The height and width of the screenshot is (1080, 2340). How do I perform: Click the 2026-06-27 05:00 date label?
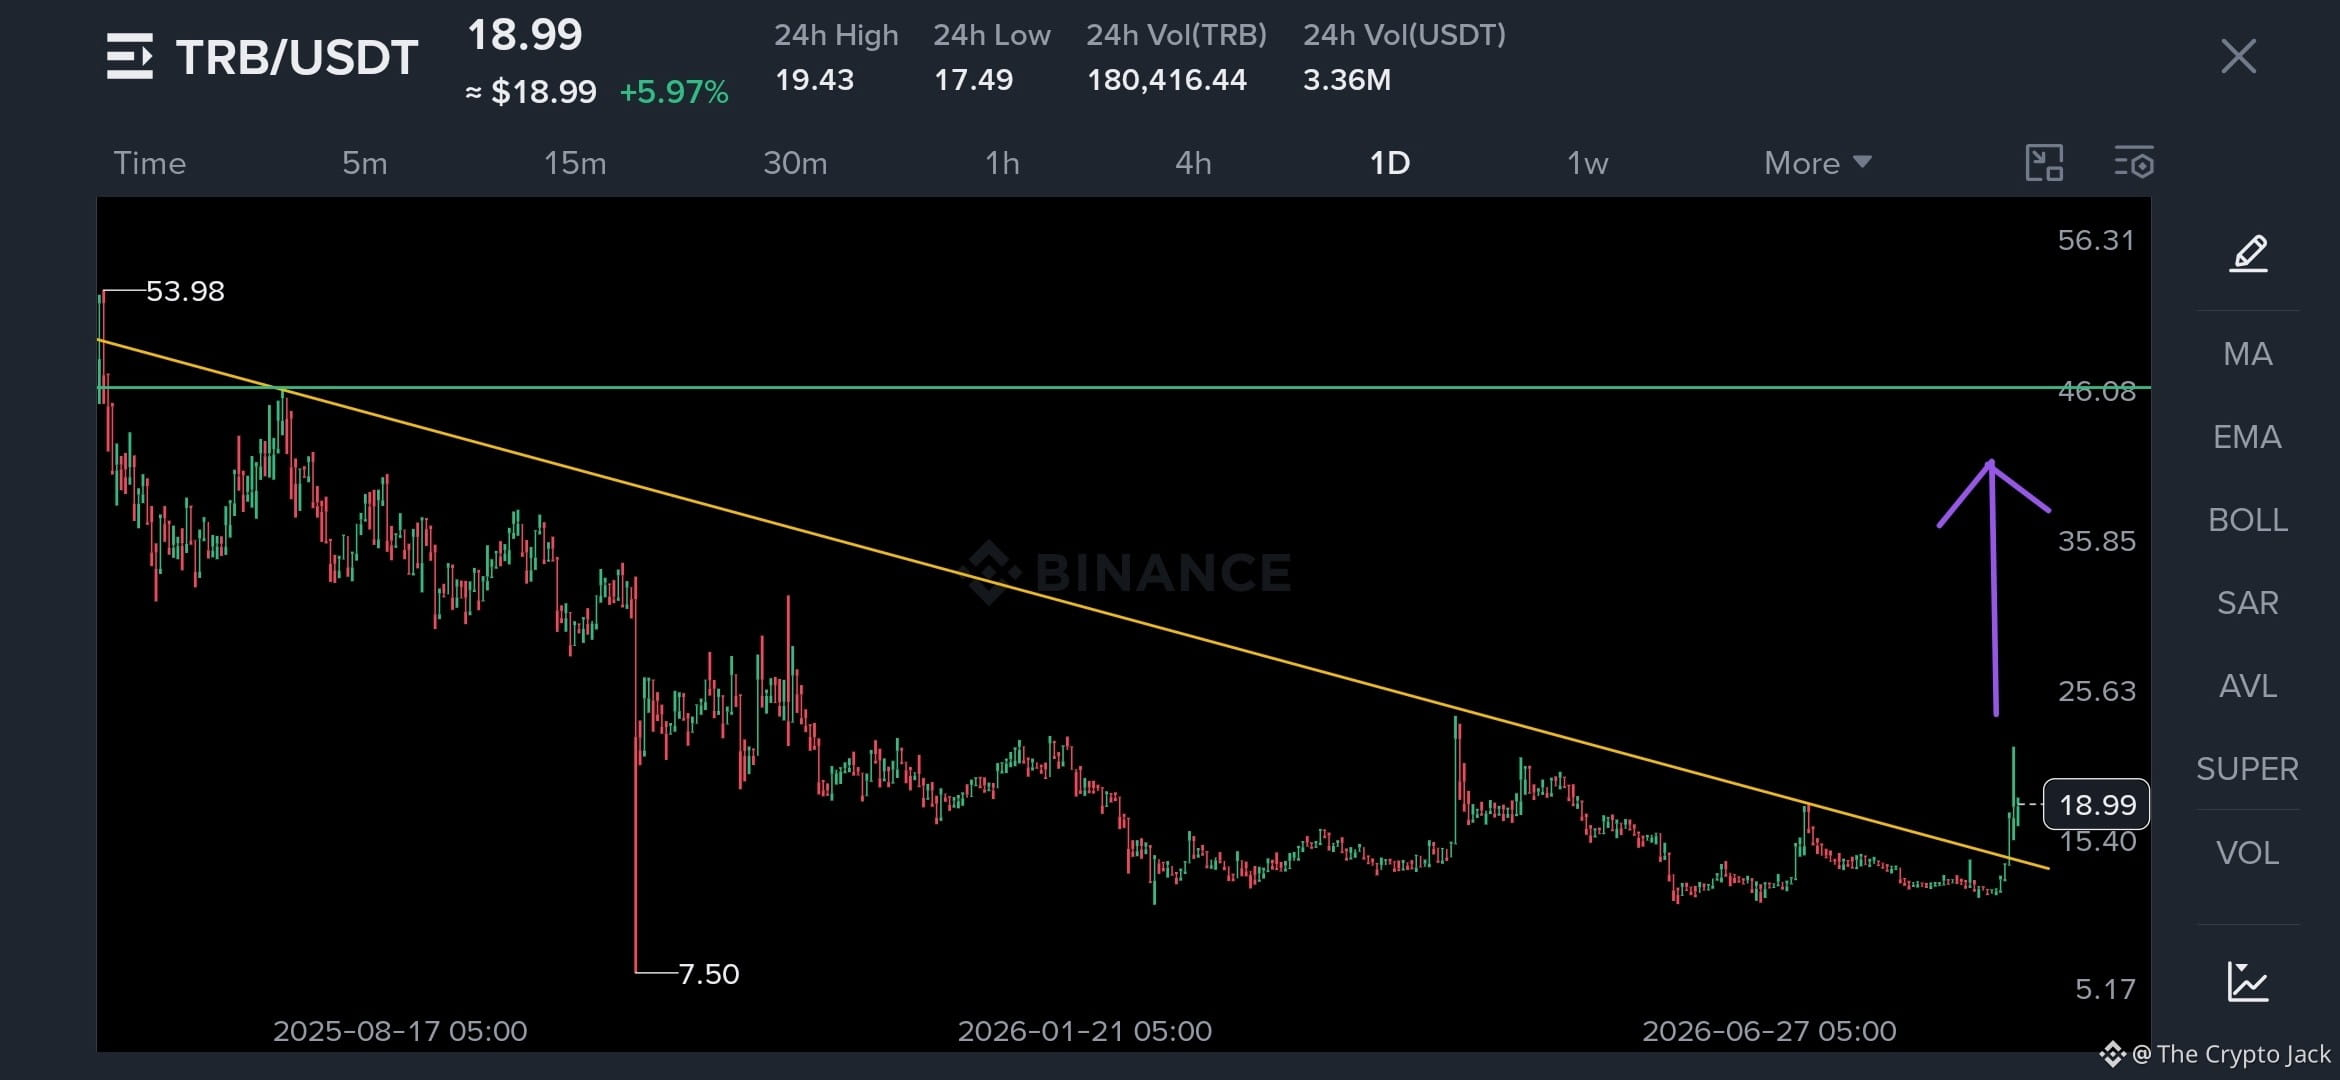(x=1769, y=1031)
